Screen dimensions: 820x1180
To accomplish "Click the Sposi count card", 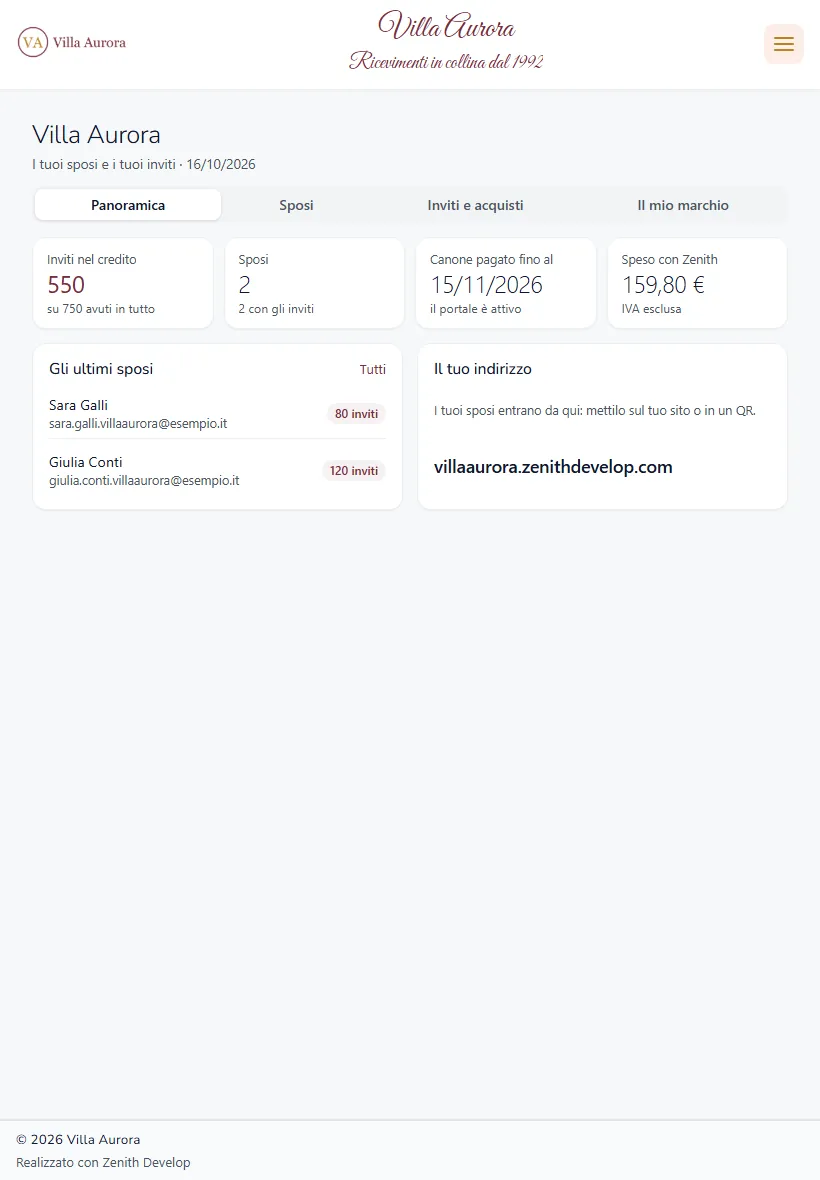I will [x=314, y=283].
